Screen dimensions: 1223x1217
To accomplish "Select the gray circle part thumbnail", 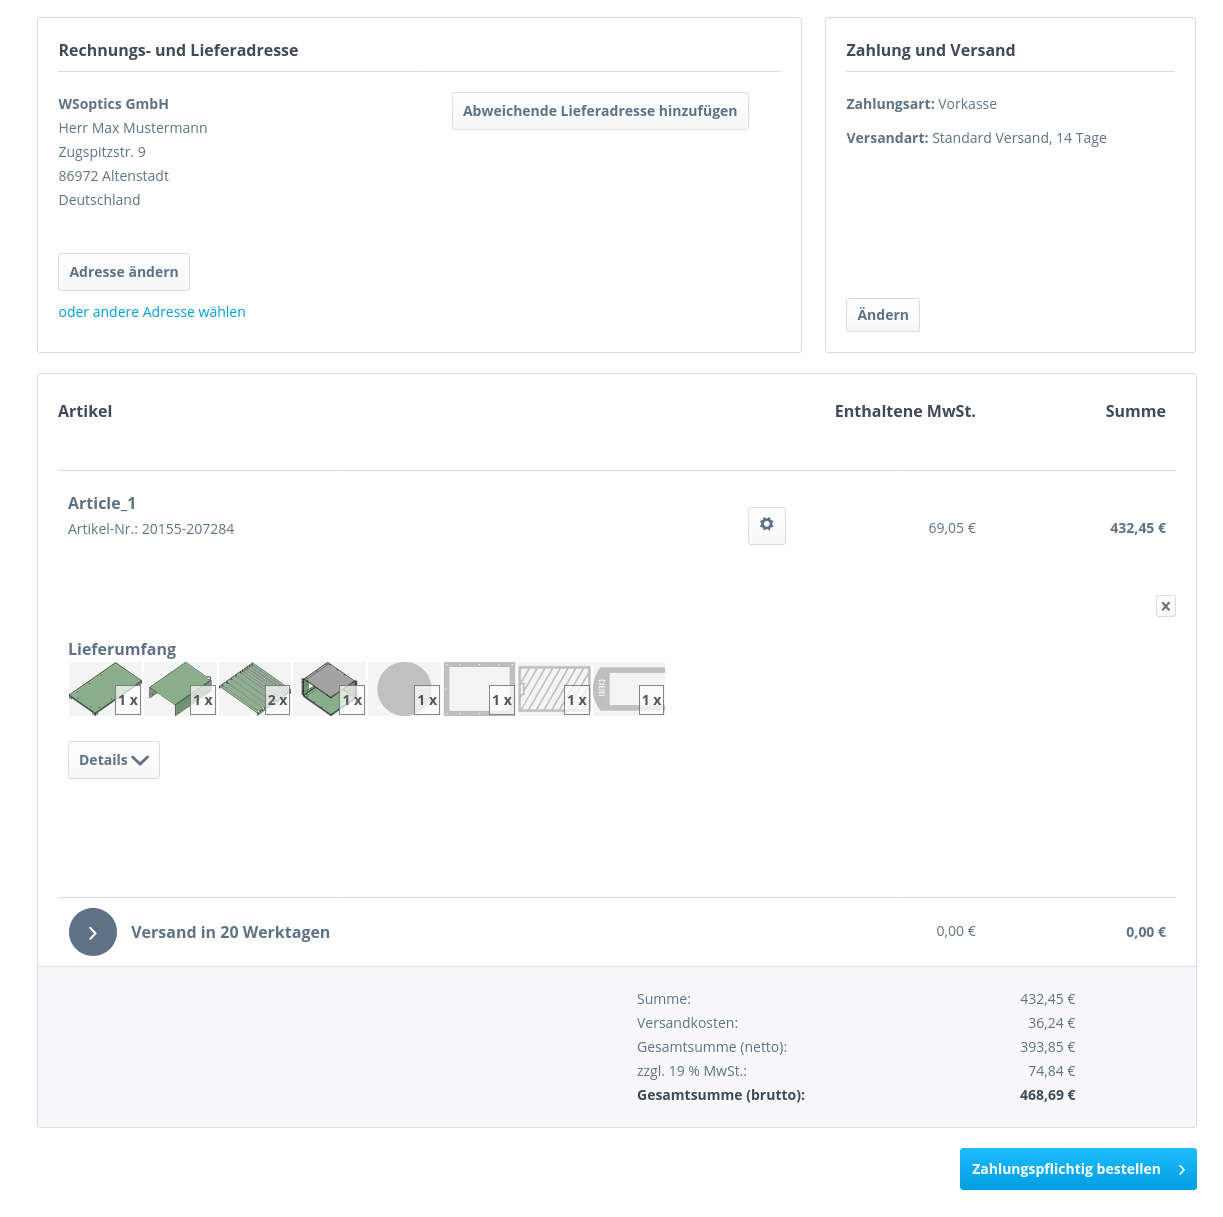I will pos(405,689).
